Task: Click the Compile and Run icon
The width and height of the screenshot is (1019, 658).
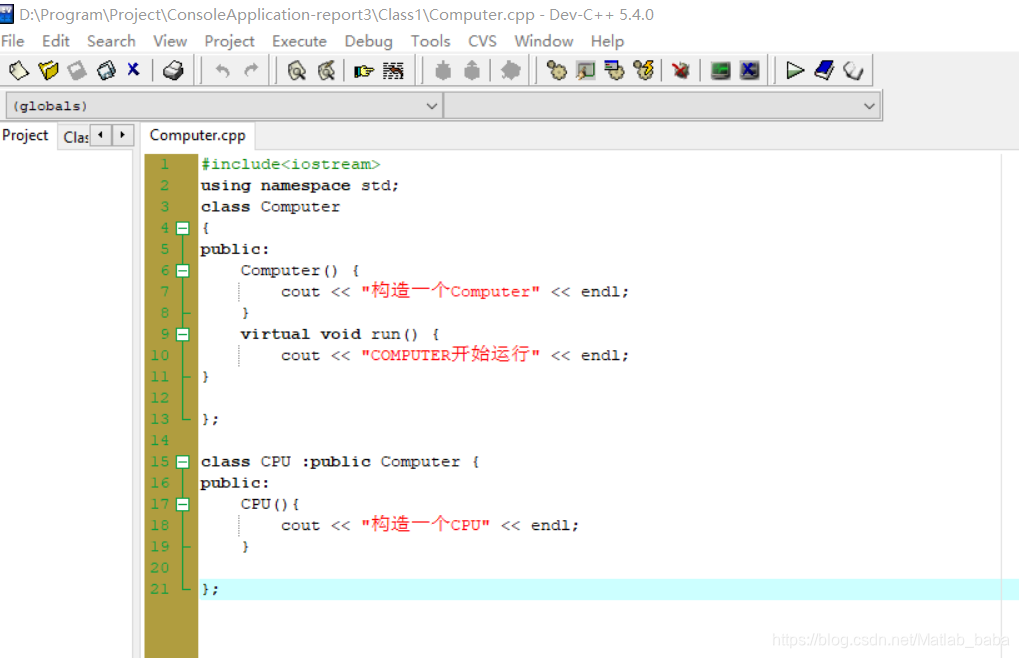Action: coord(614,70)
